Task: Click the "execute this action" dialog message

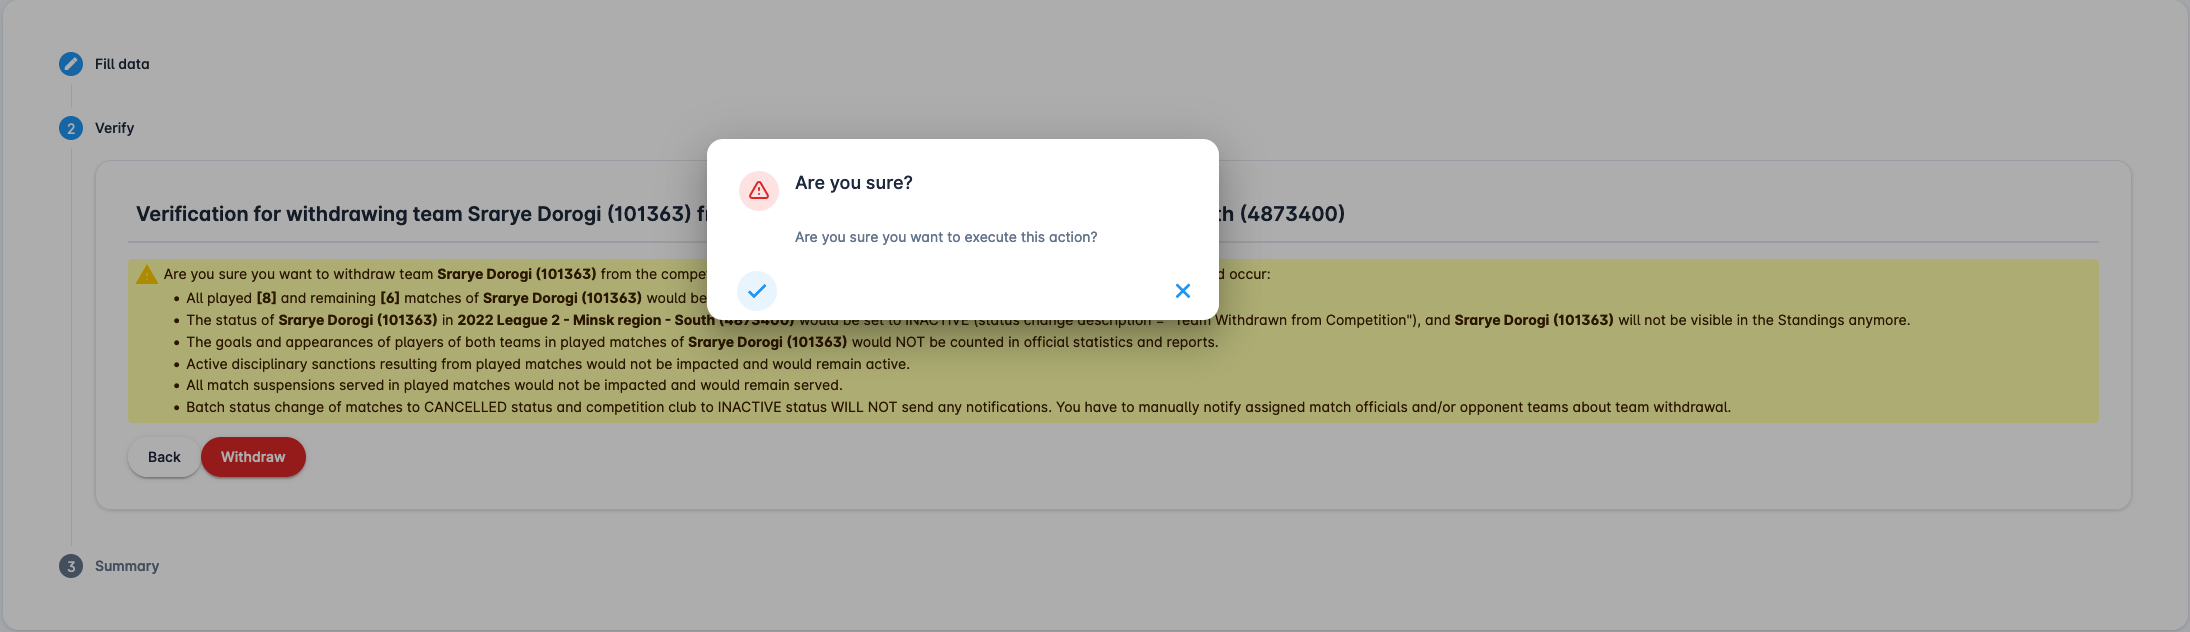Action: click(945, 237)
